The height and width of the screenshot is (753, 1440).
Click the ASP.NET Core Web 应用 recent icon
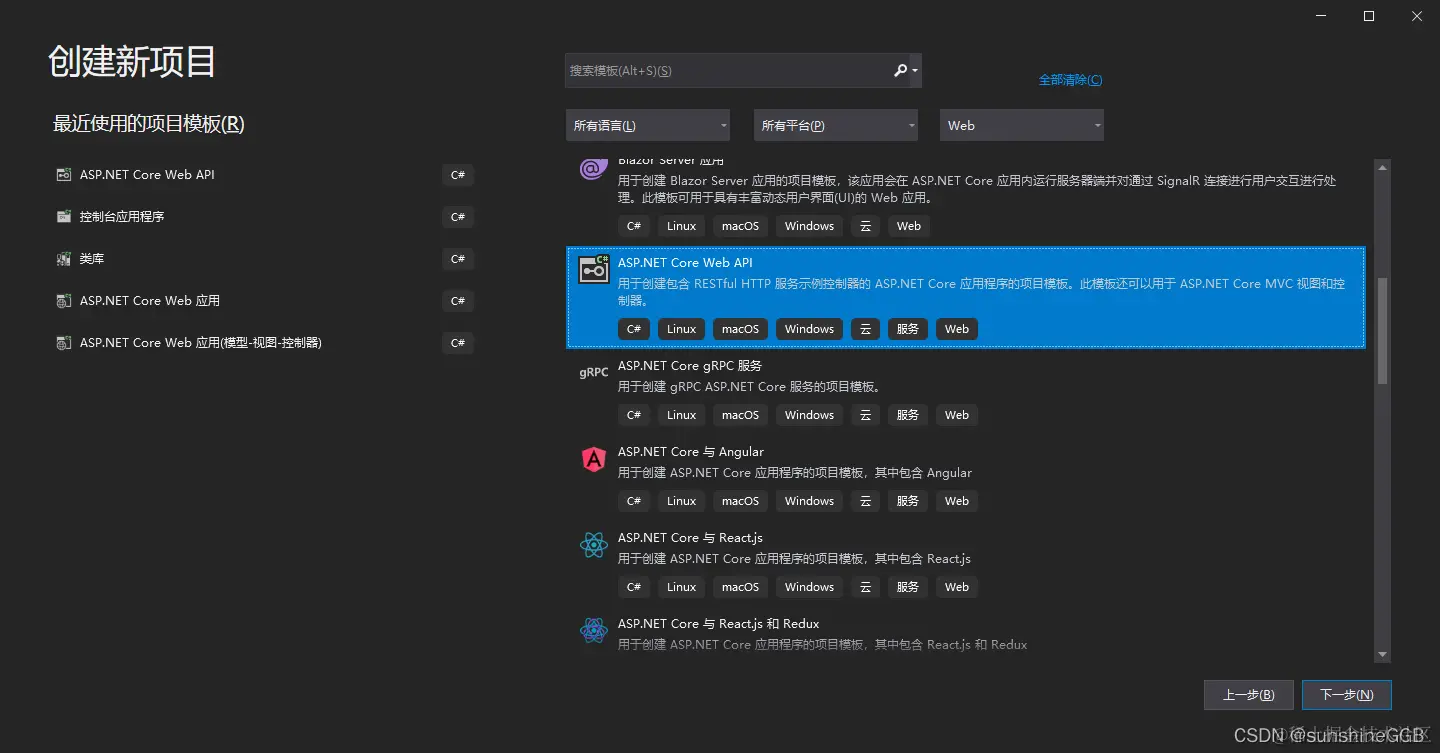[x=63, y=301]
